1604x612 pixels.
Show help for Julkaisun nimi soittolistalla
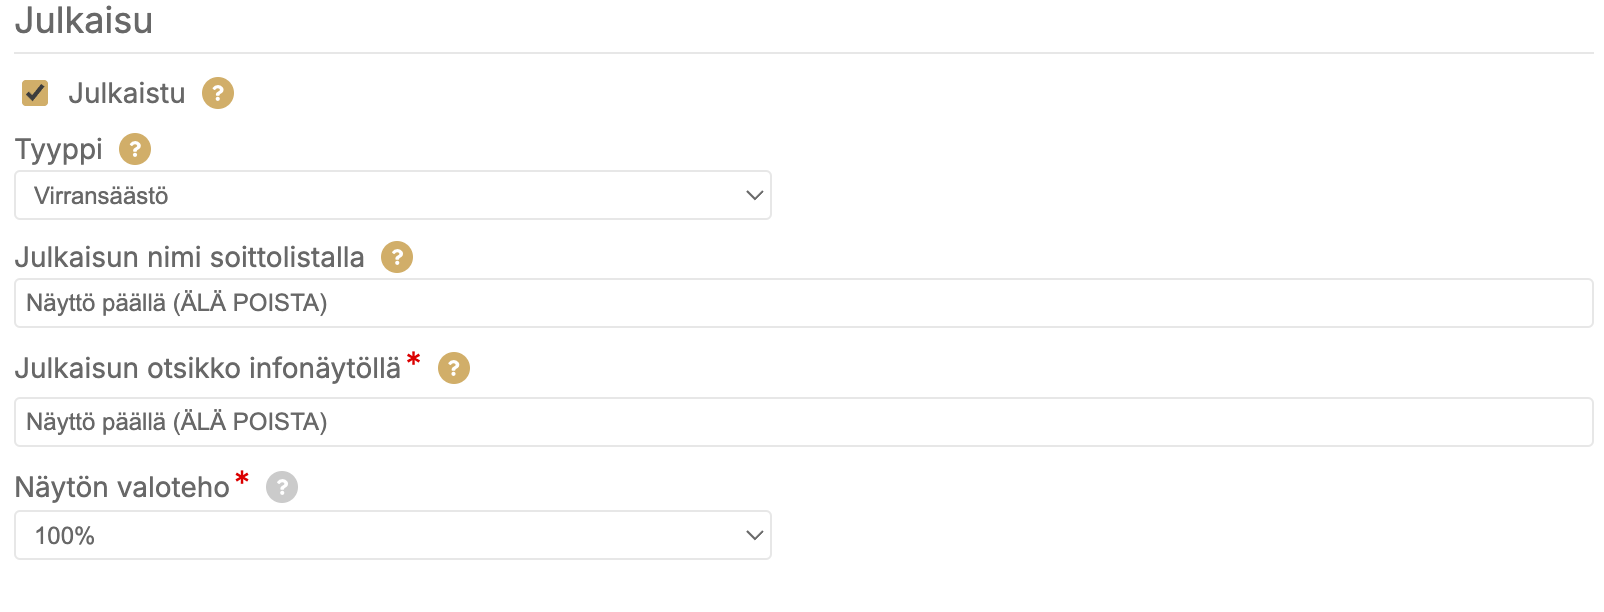(x=397, y=257)
